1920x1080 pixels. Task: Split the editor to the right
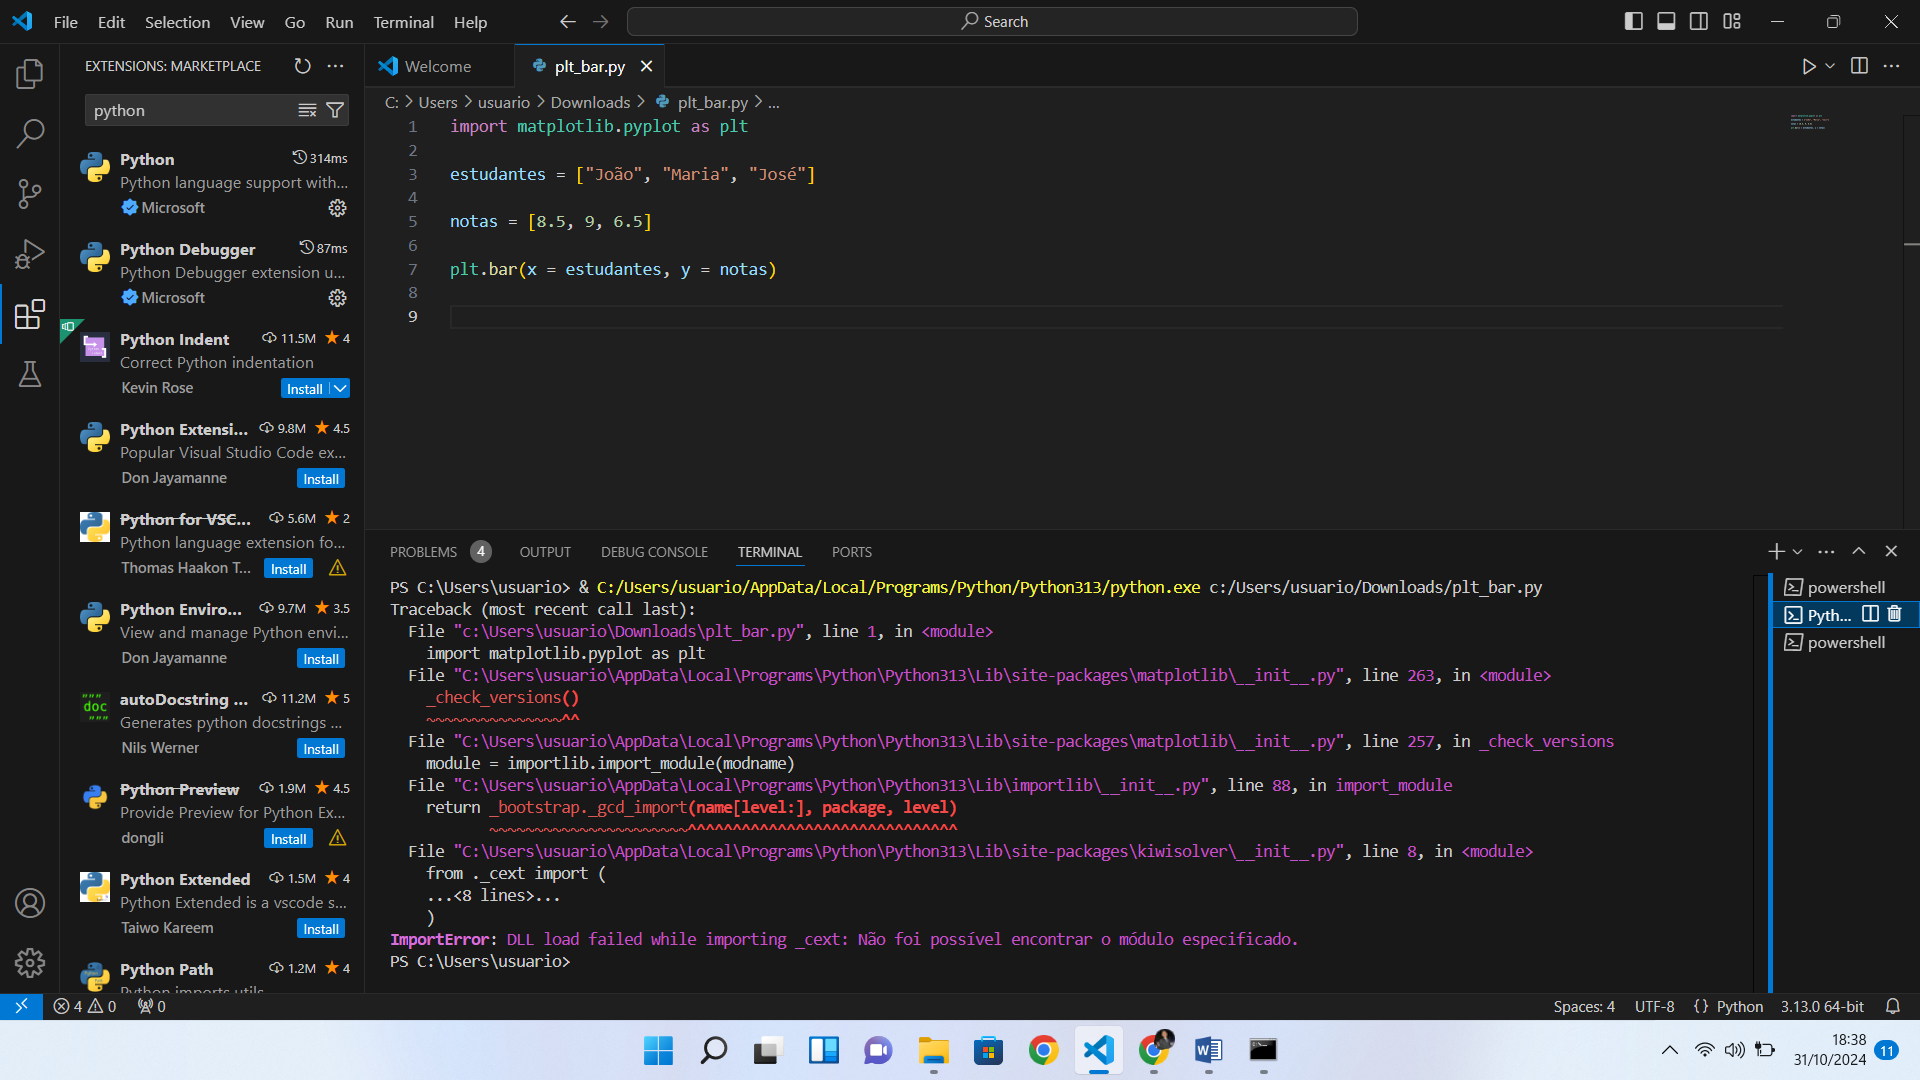[x=1859, y=66]
